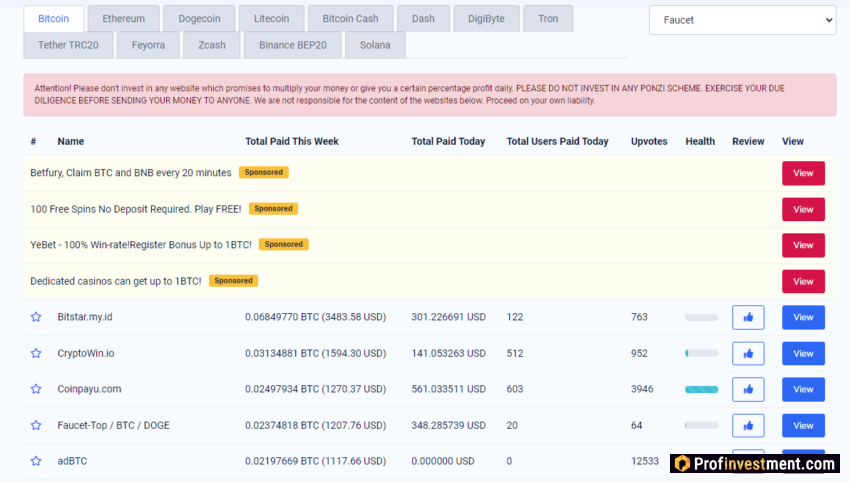Favorite Bitstar.my.id with its star icon
850x483 pixels.
tap(36, 317)
